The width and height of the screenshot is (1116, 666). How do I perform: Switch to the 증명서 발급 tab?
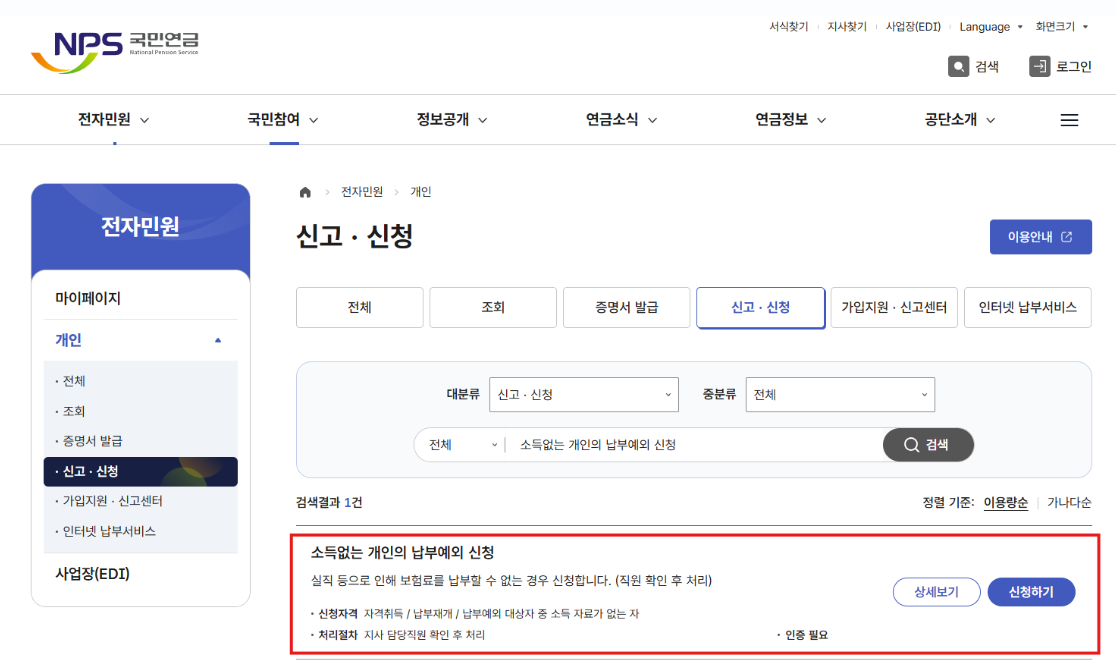[626, 307]
